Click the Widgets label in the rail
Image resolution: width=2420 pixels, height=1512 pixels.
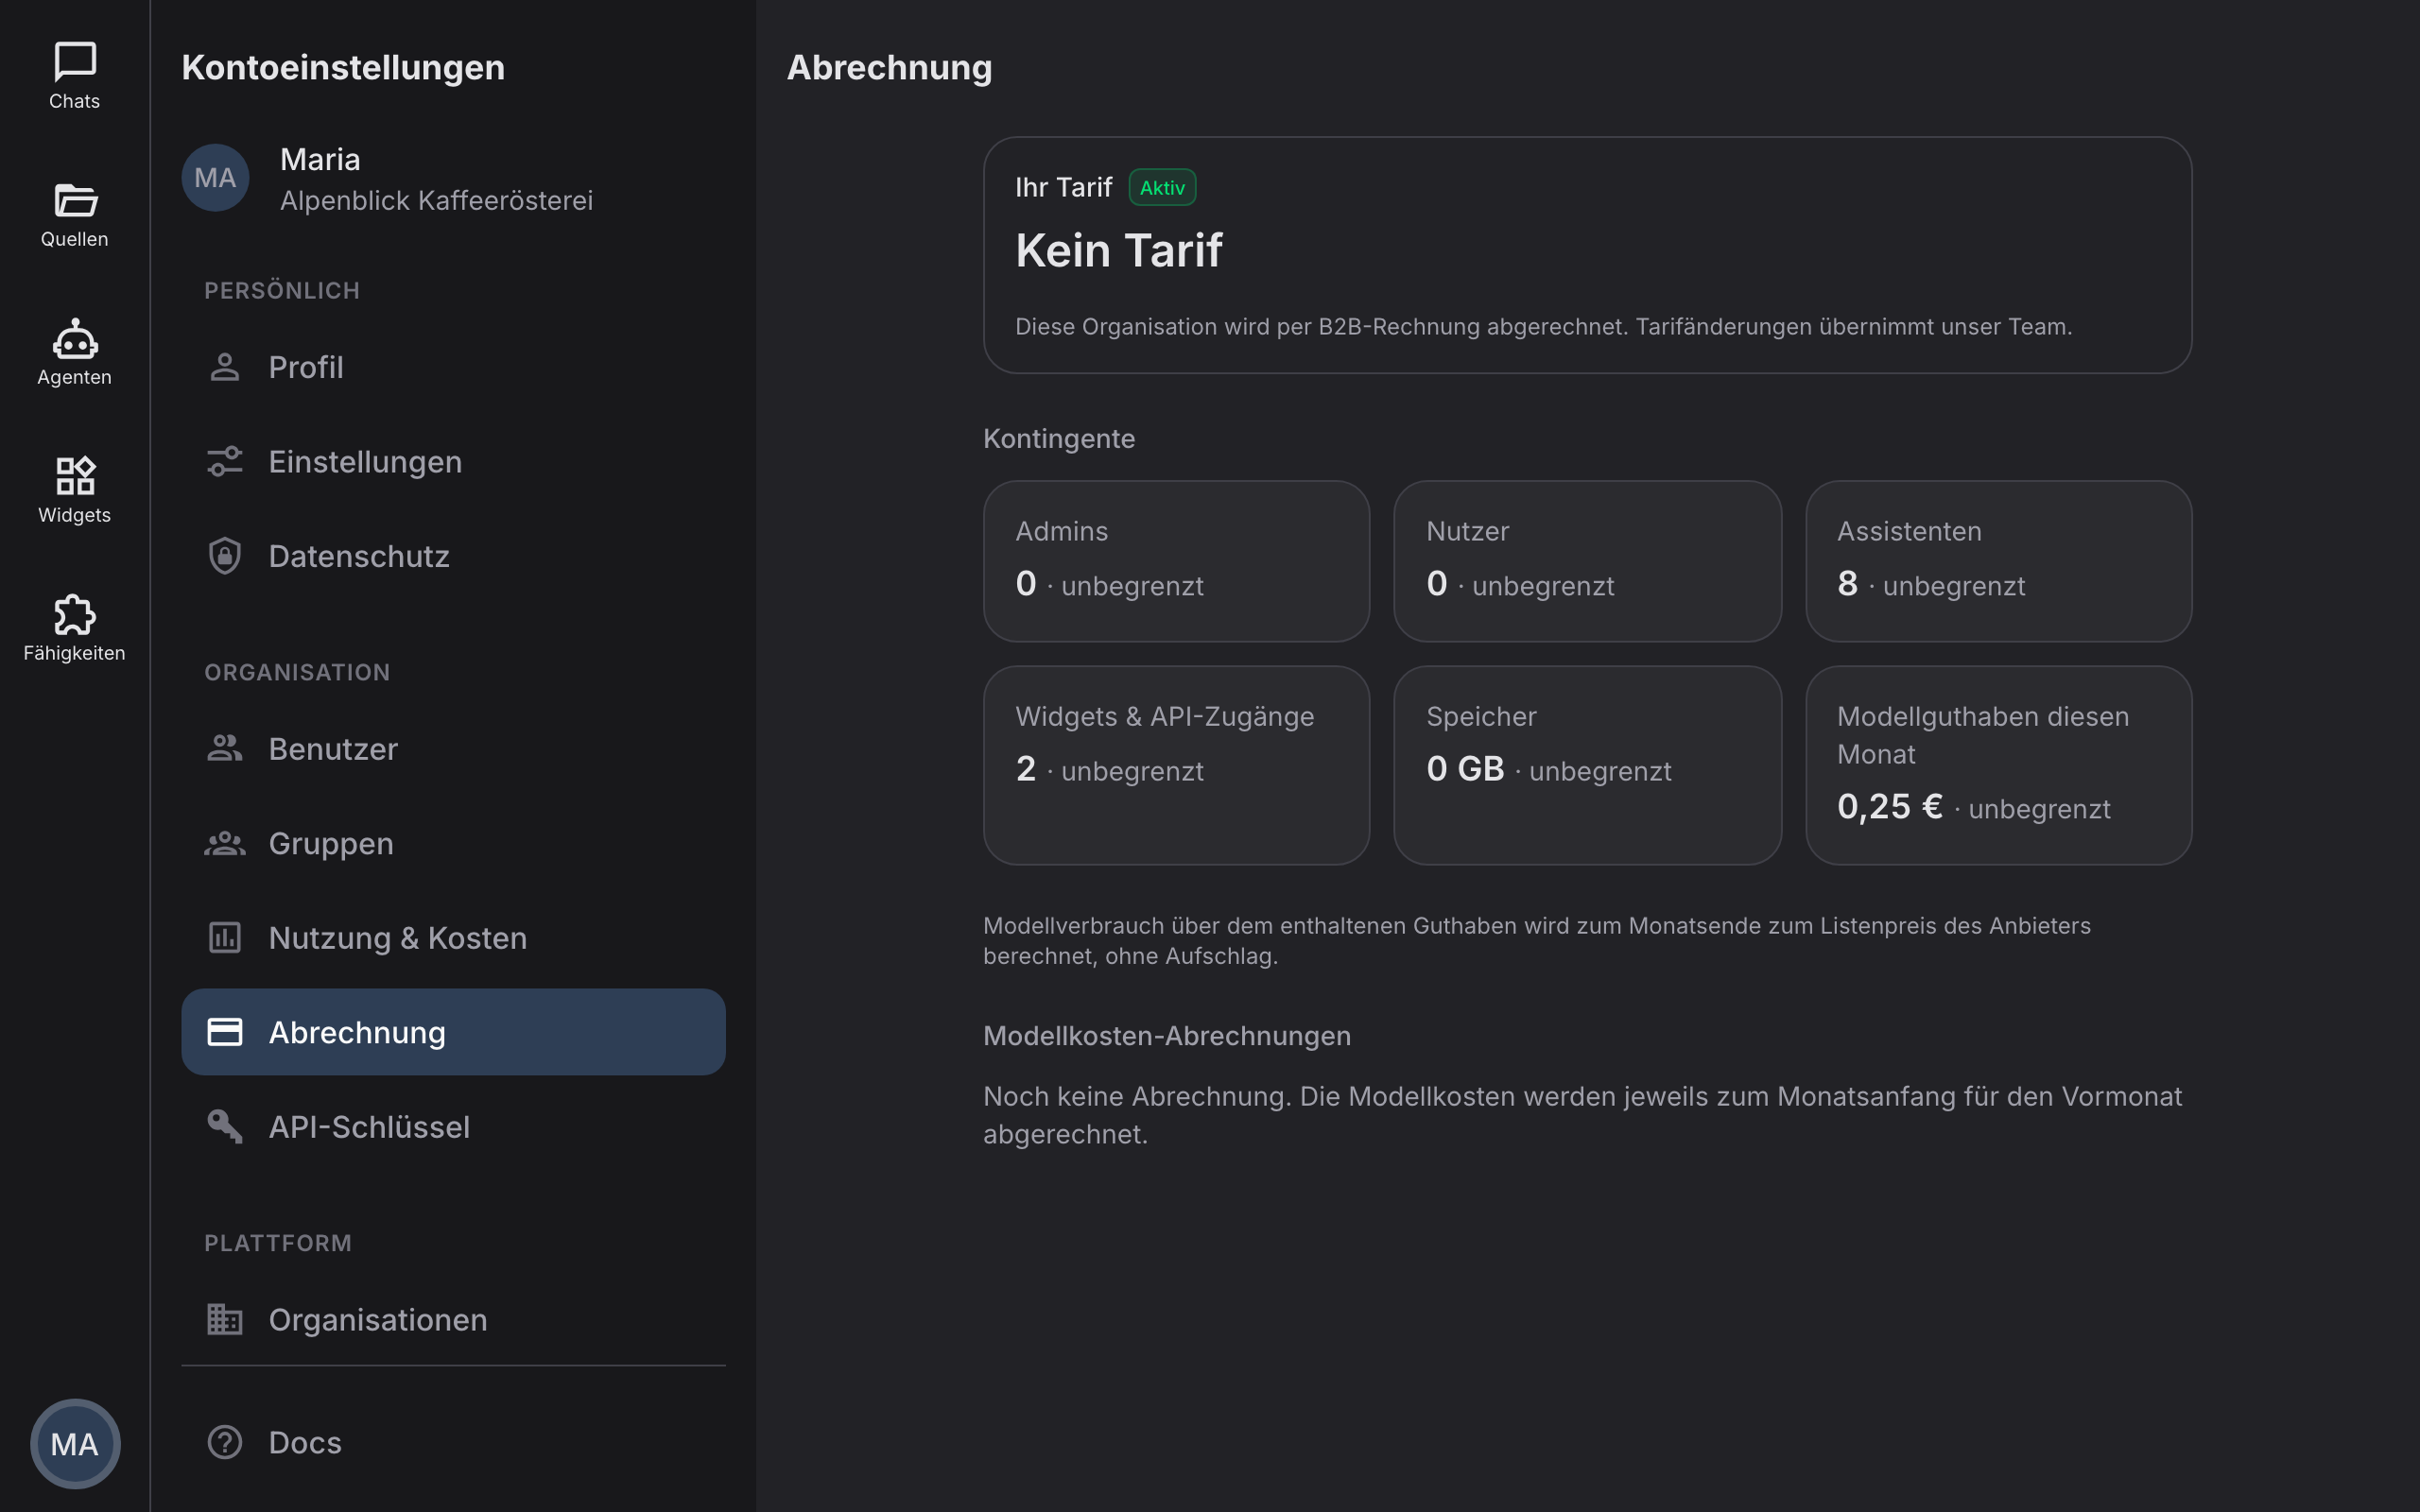click(75, 515)
